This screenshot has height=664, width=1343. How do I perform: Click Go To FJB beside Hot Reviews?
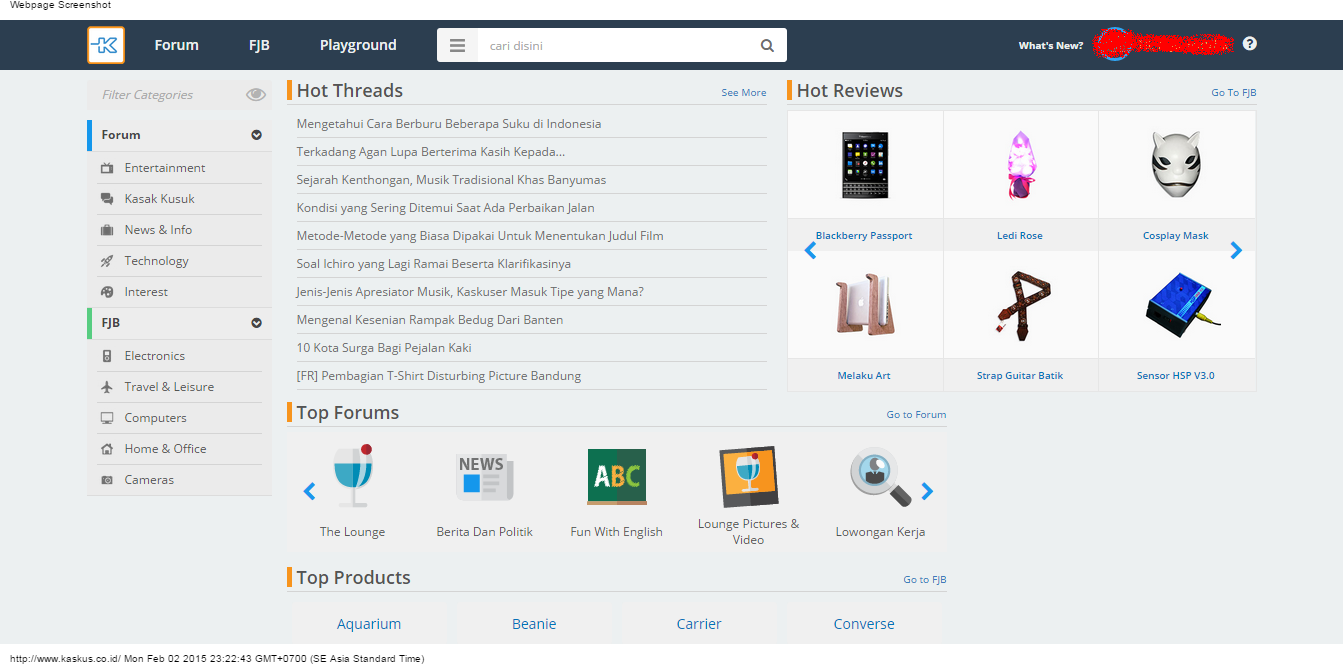pyautogui.click(x=1234, y=93)
